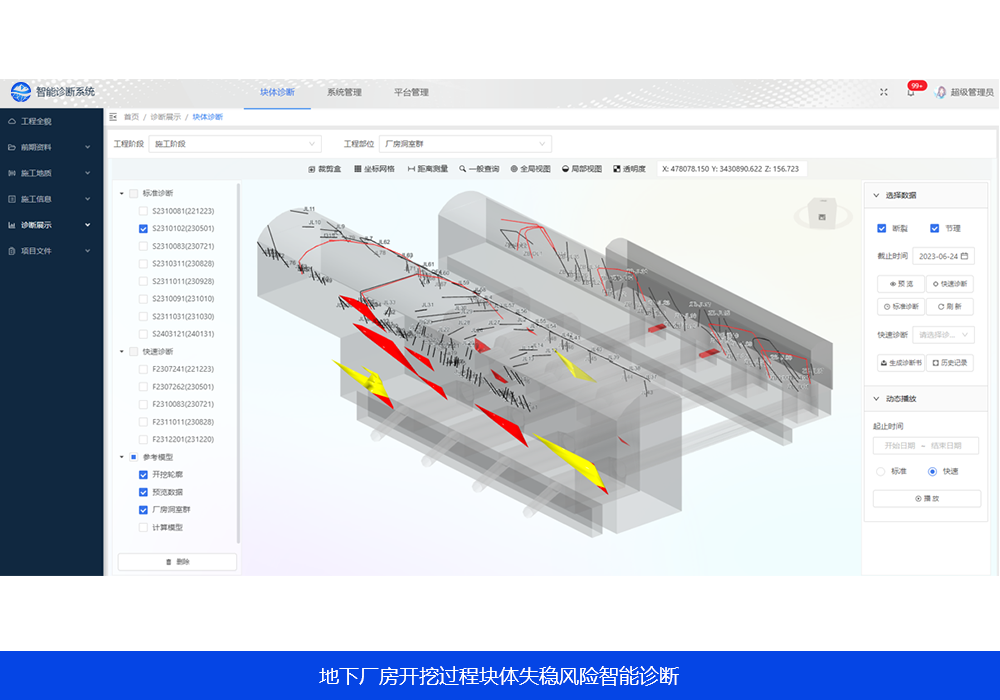Open the 透明度 transparency tool
Image resolution: width=1000 pixels, height=700 pixels.
tap(629, 169)
